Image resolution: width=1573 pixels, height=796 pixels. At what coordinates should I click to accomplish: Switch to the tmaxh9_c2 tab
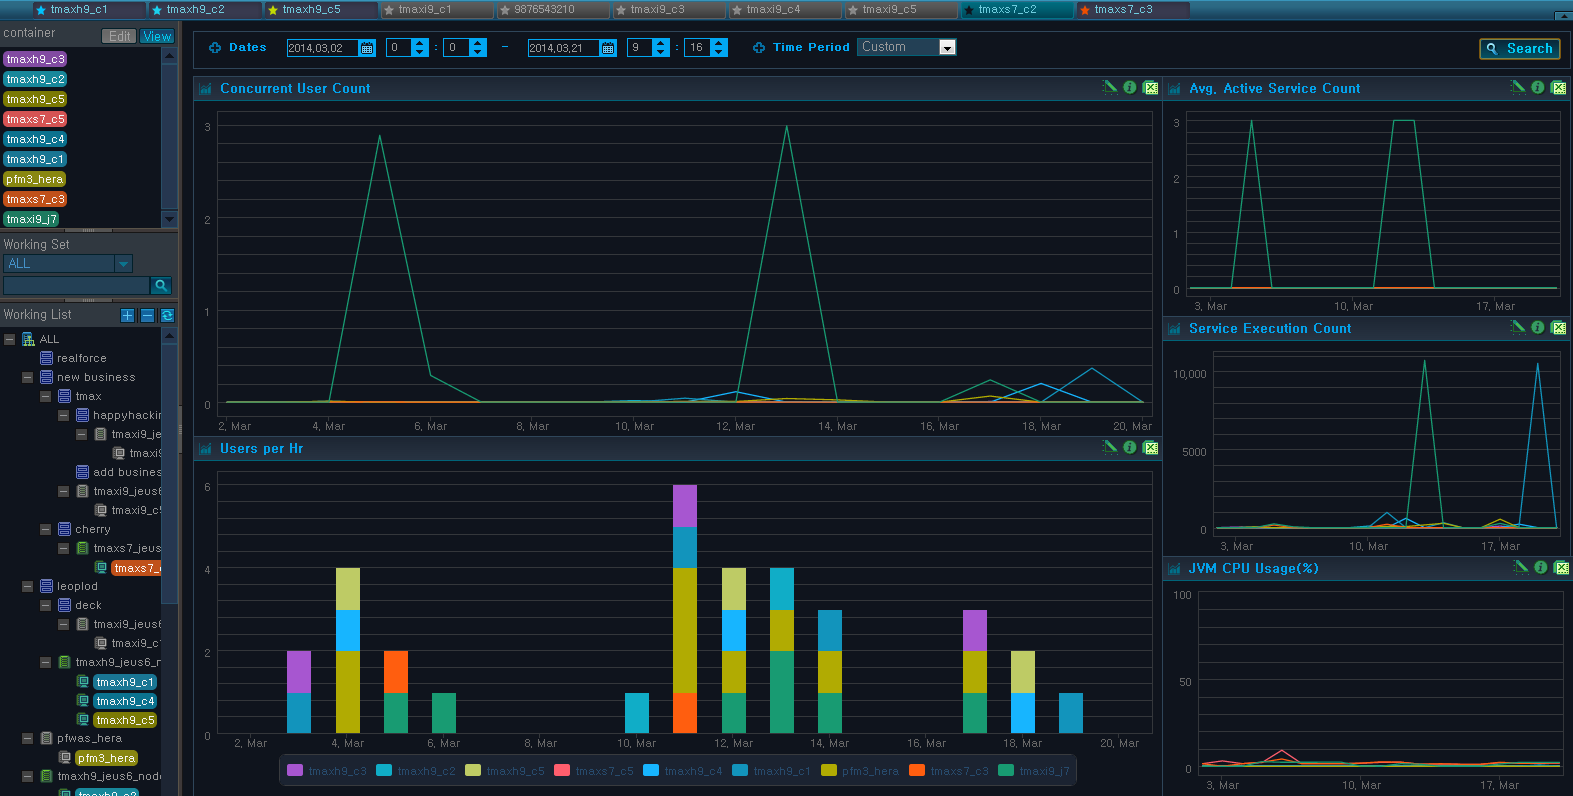[x=204, y=10]
